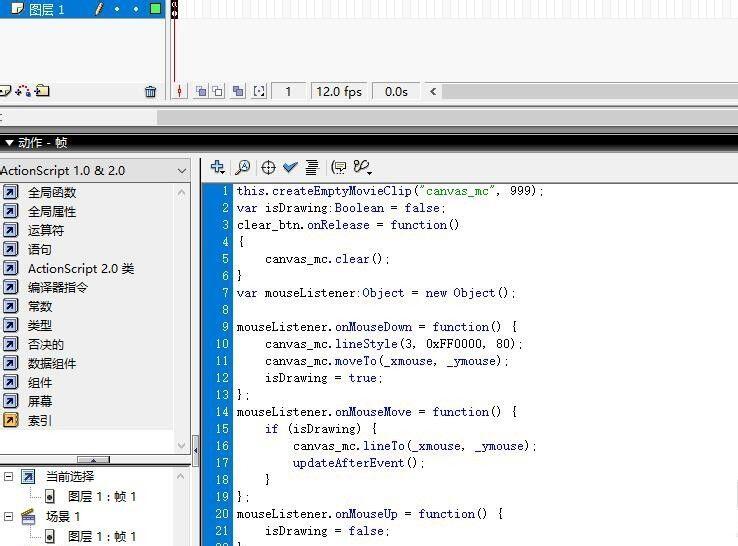Toggle visibility dot for 图层 1
Image resolution: width=738 pixels, height=546 pixels.
[117, 9]
